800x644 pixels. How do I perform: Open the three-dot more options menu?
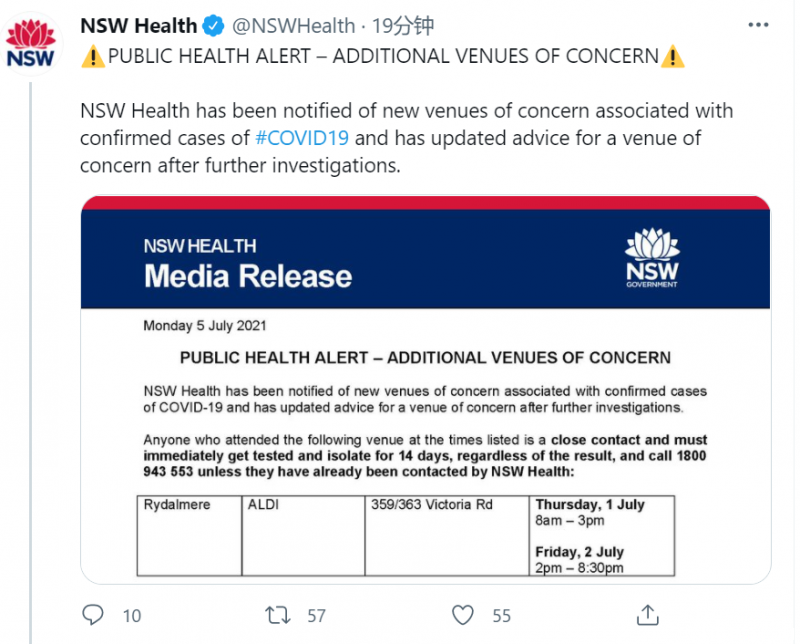click(758, 25)
